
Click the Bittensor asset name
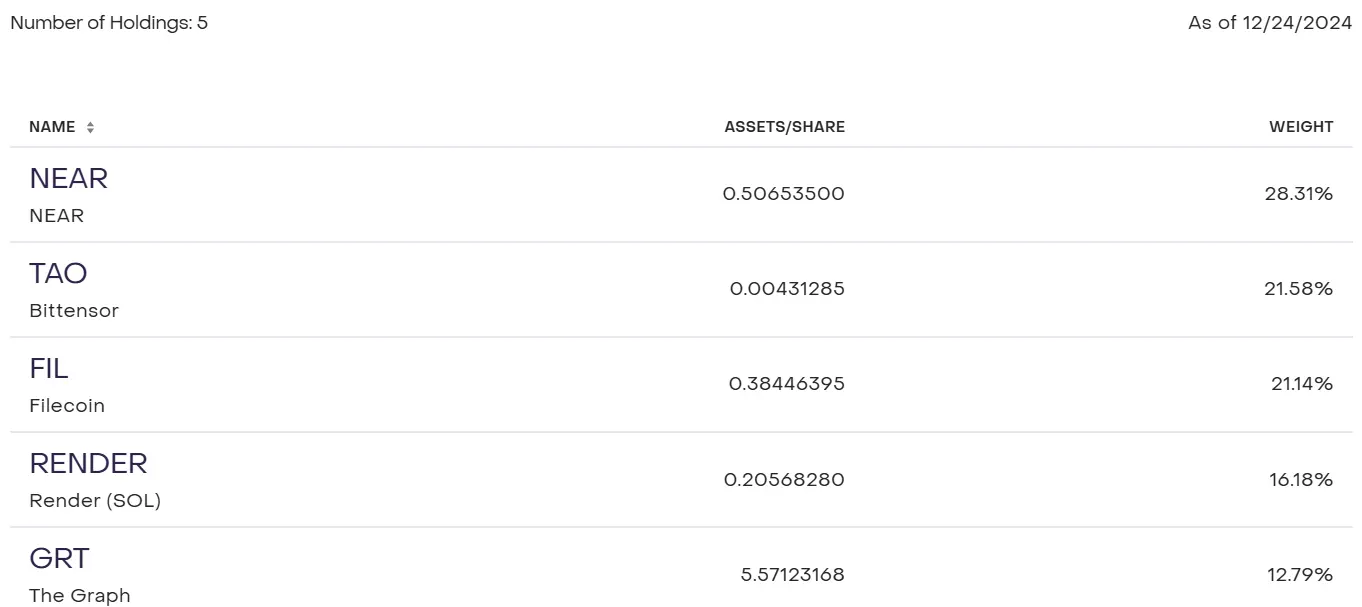tap(74, 311)
